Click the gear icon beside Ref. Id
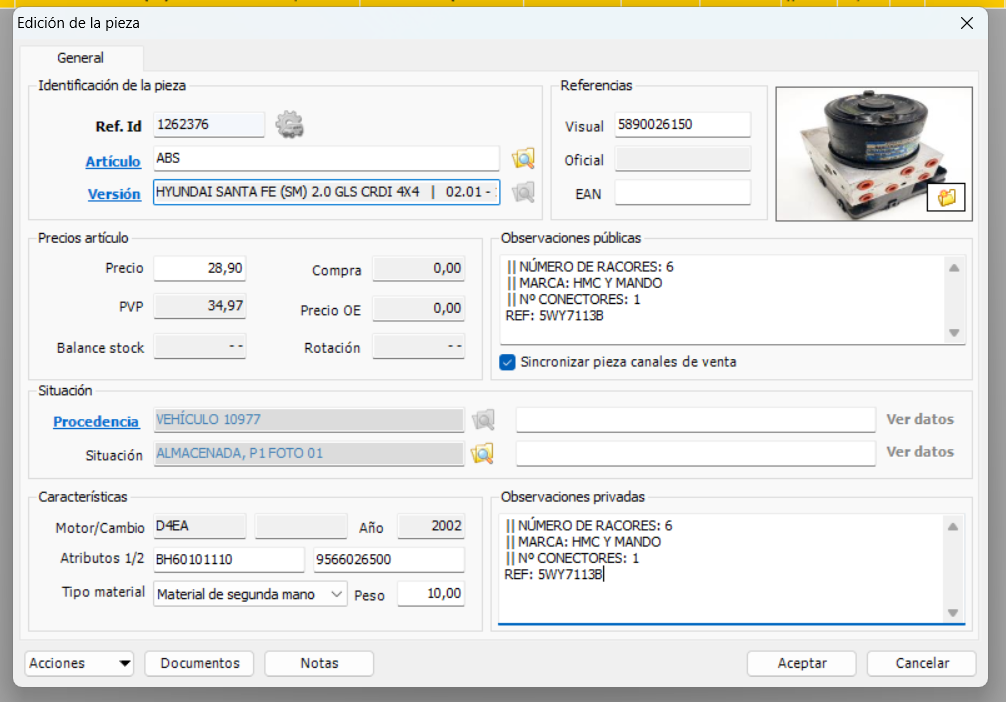The image size is (1006, 702). (289, 125)
